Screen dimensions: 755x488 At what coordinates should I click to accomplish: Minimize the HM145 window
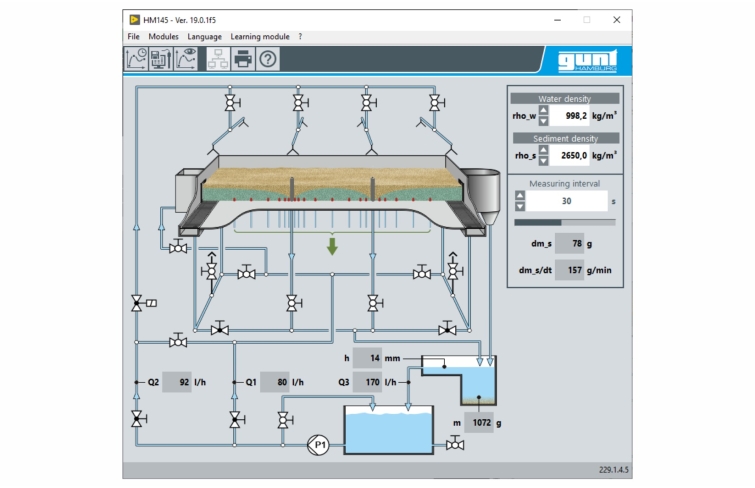pyautogui.click(x=558, y=20)
